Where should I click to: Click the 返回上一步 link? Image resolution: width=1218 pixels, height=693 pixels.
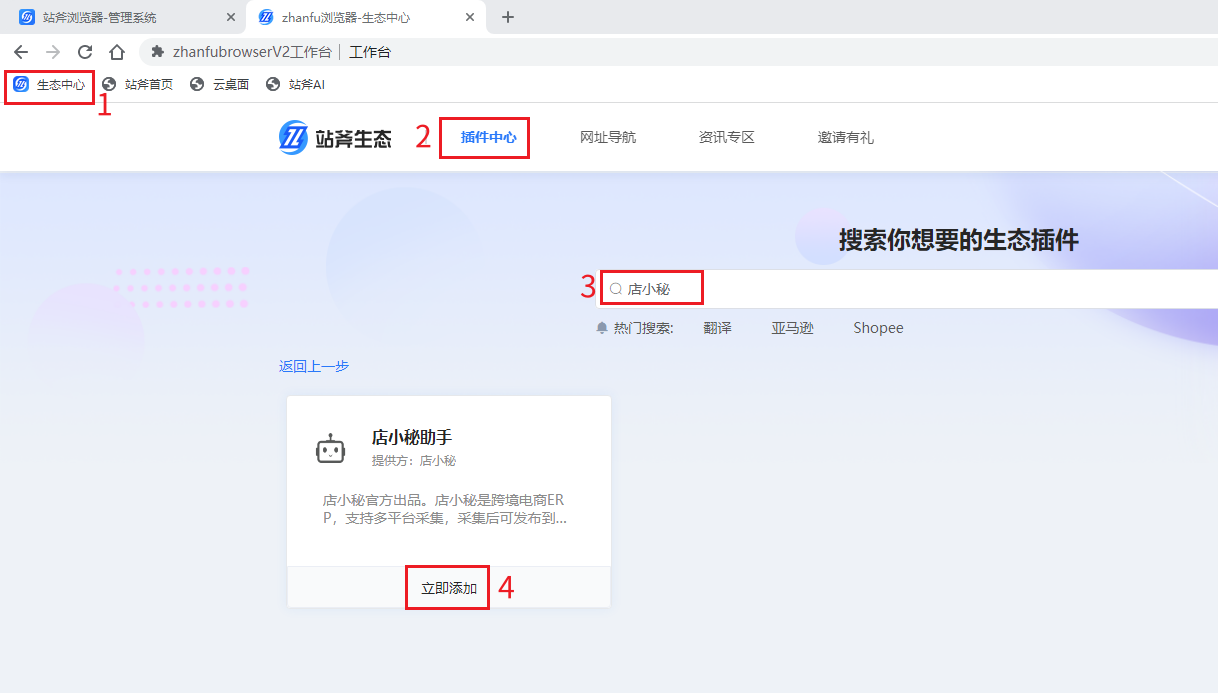(314, 366)
